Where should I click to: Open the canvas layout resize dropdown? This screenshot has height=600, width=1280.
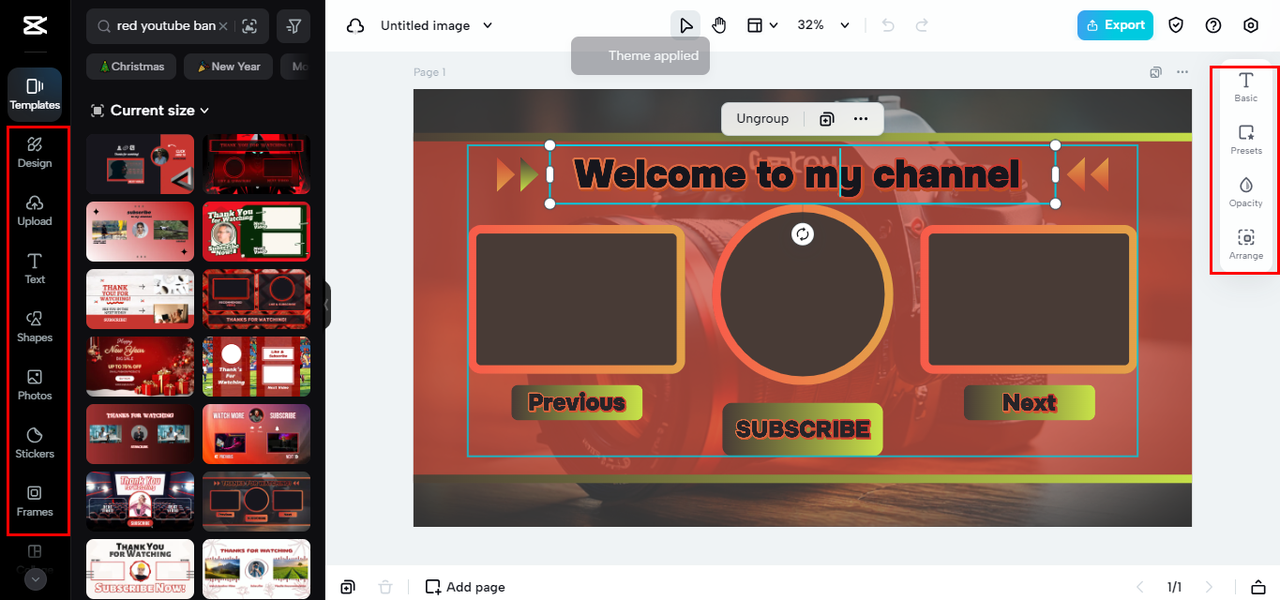763,25
